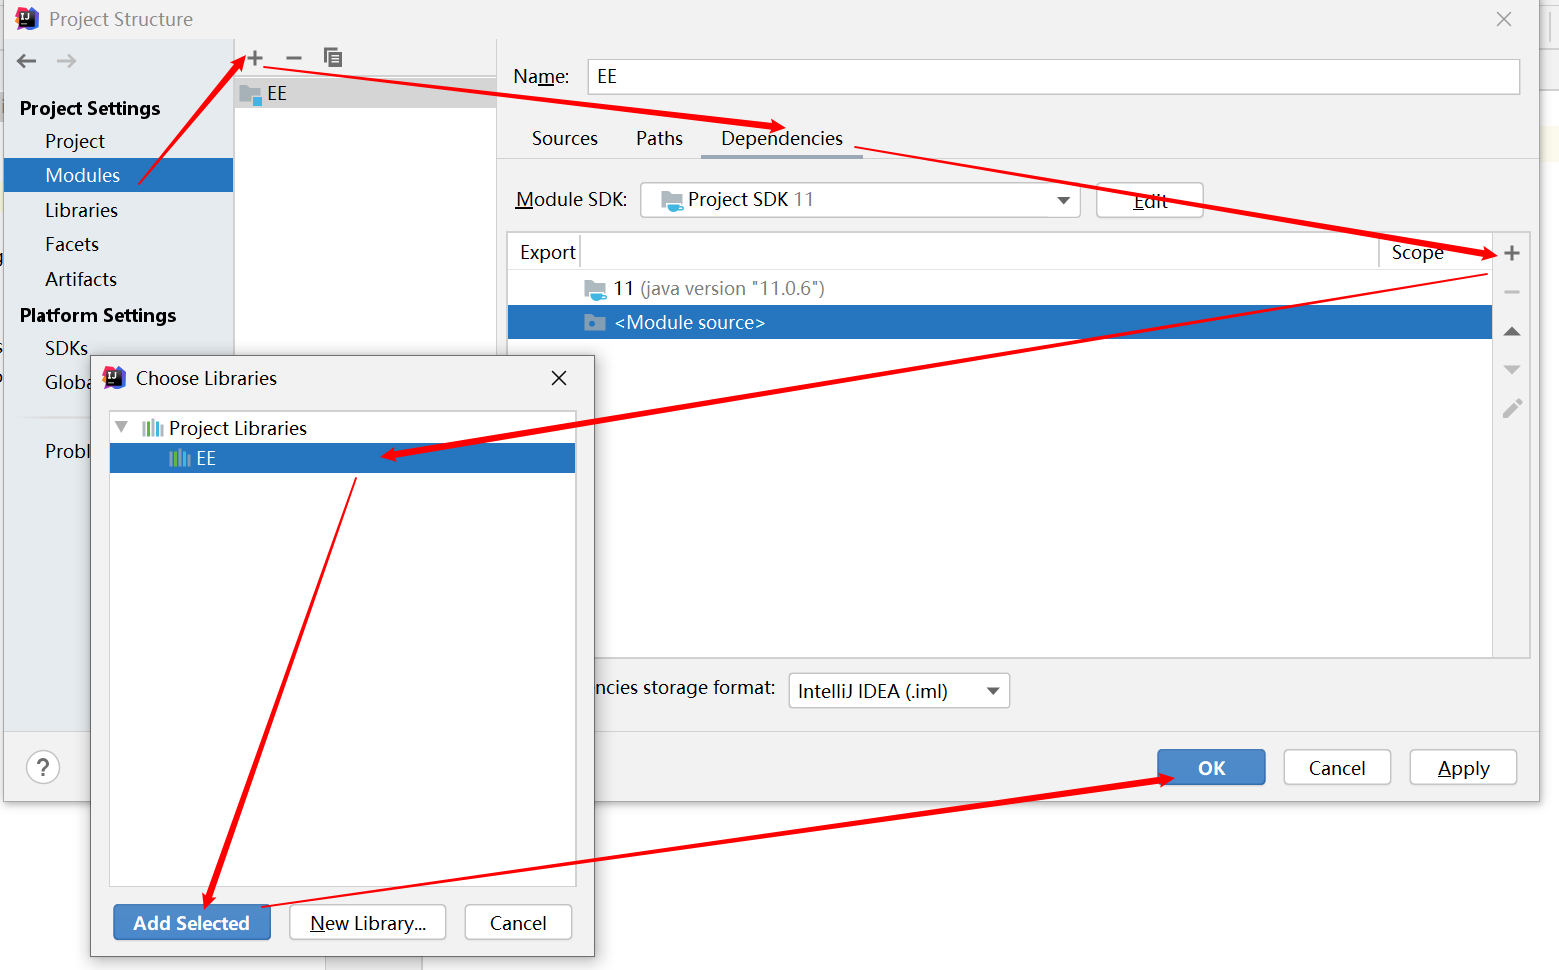Apply Project Structure changes
The image size is (1559, 970).
[1463, 768]
